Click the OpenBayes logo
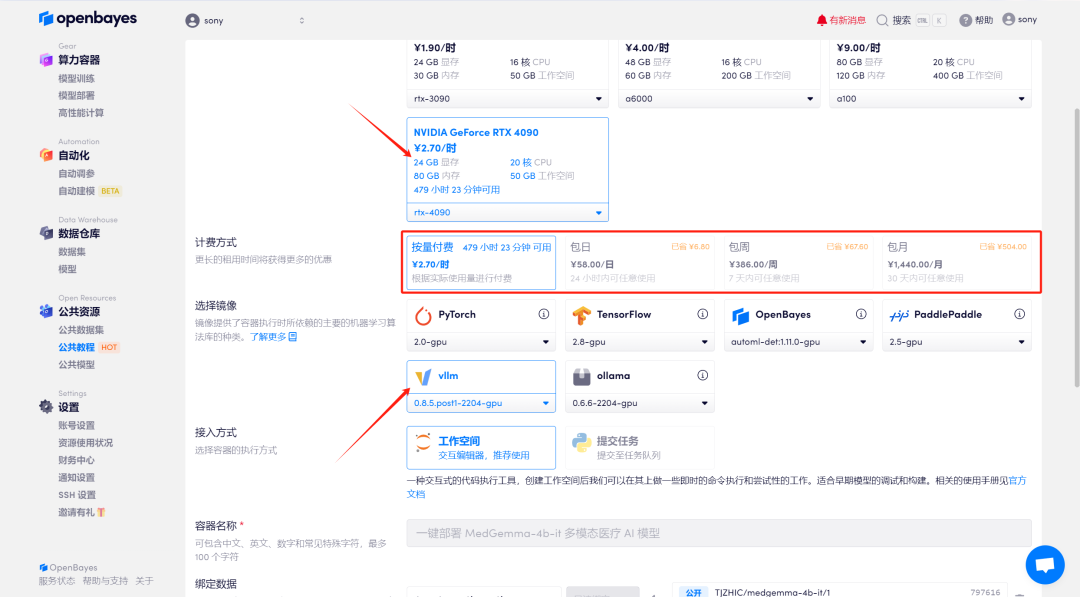1080x597 pixels. pos(87,19)
